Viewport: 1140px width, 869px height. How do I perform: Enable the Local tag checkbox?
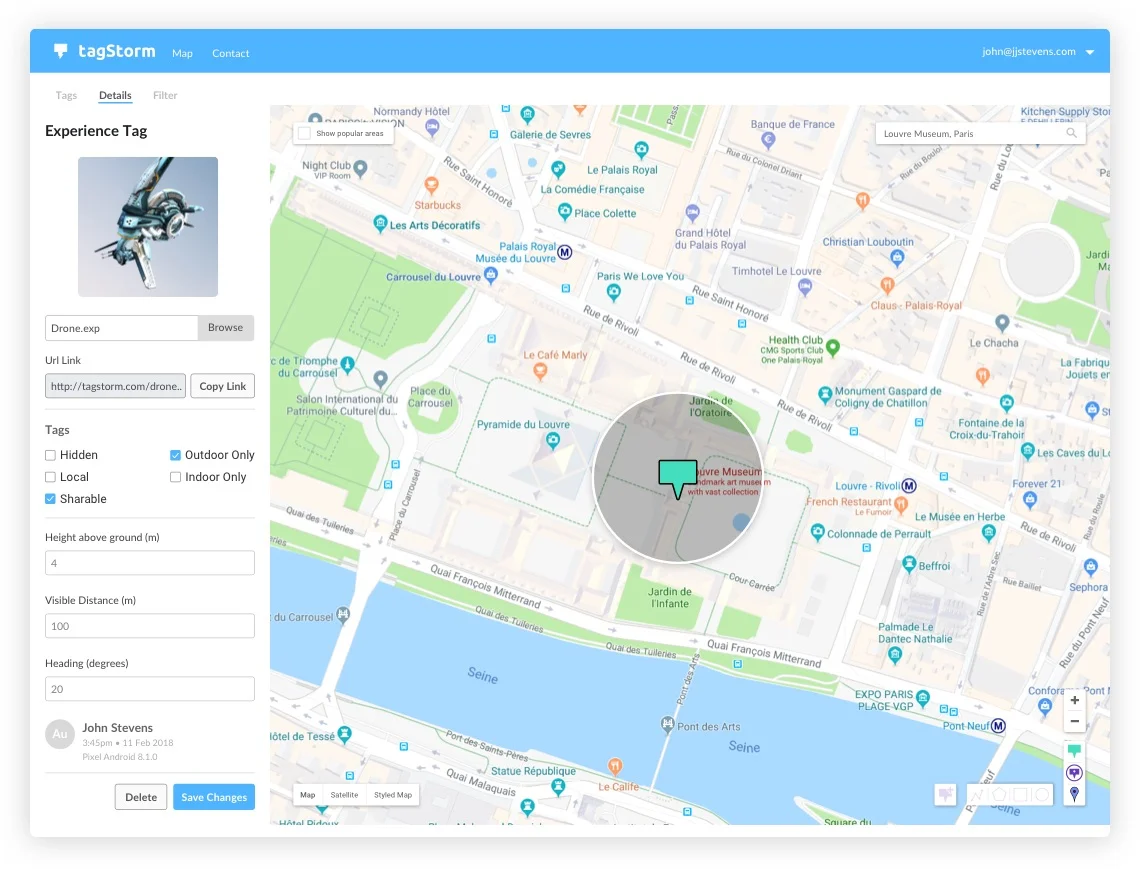pos(50,477)
